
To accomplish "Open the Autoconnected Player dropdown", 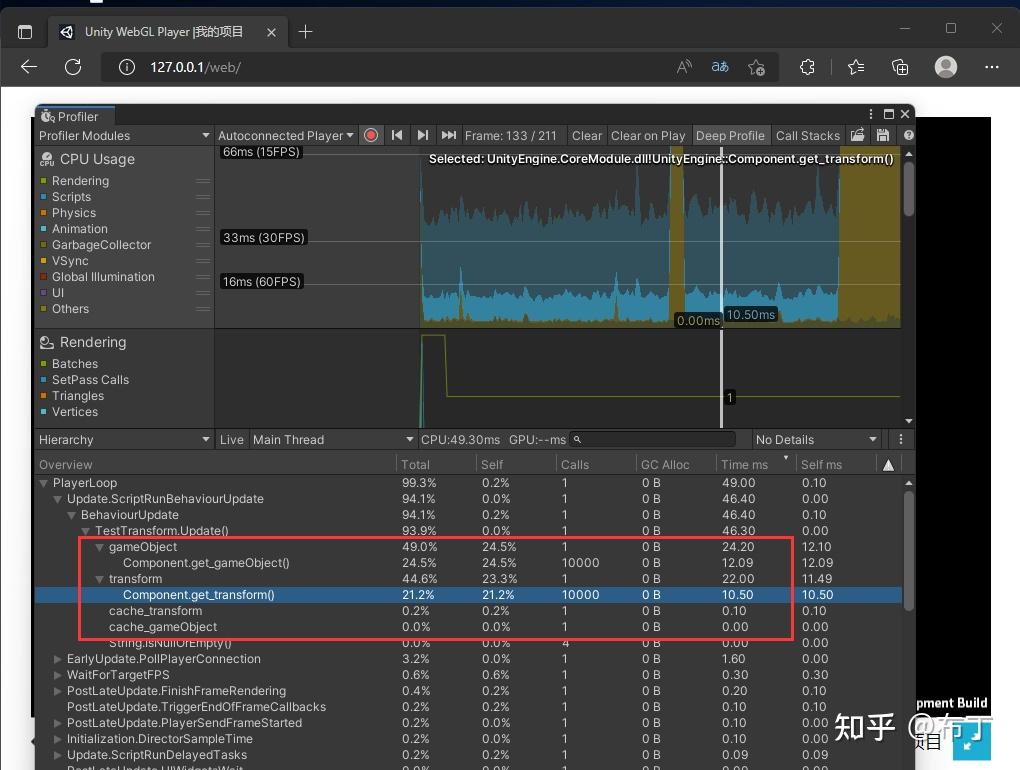I will [286, 135].
